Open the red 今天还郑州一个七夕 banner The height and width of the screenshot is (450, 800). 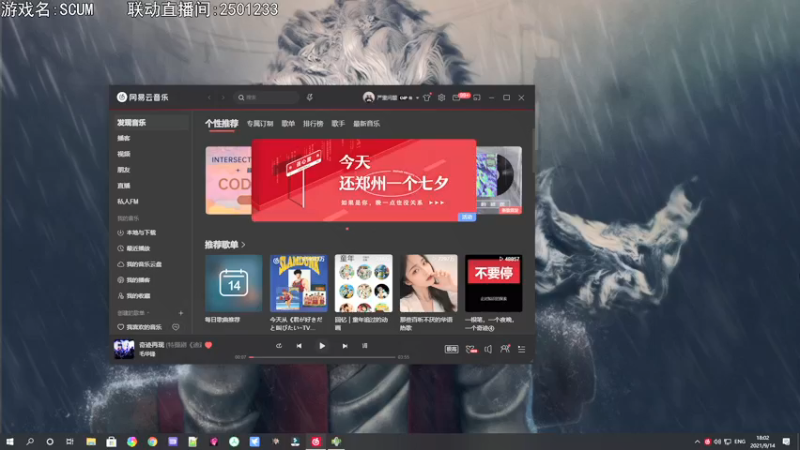point(364,180)
